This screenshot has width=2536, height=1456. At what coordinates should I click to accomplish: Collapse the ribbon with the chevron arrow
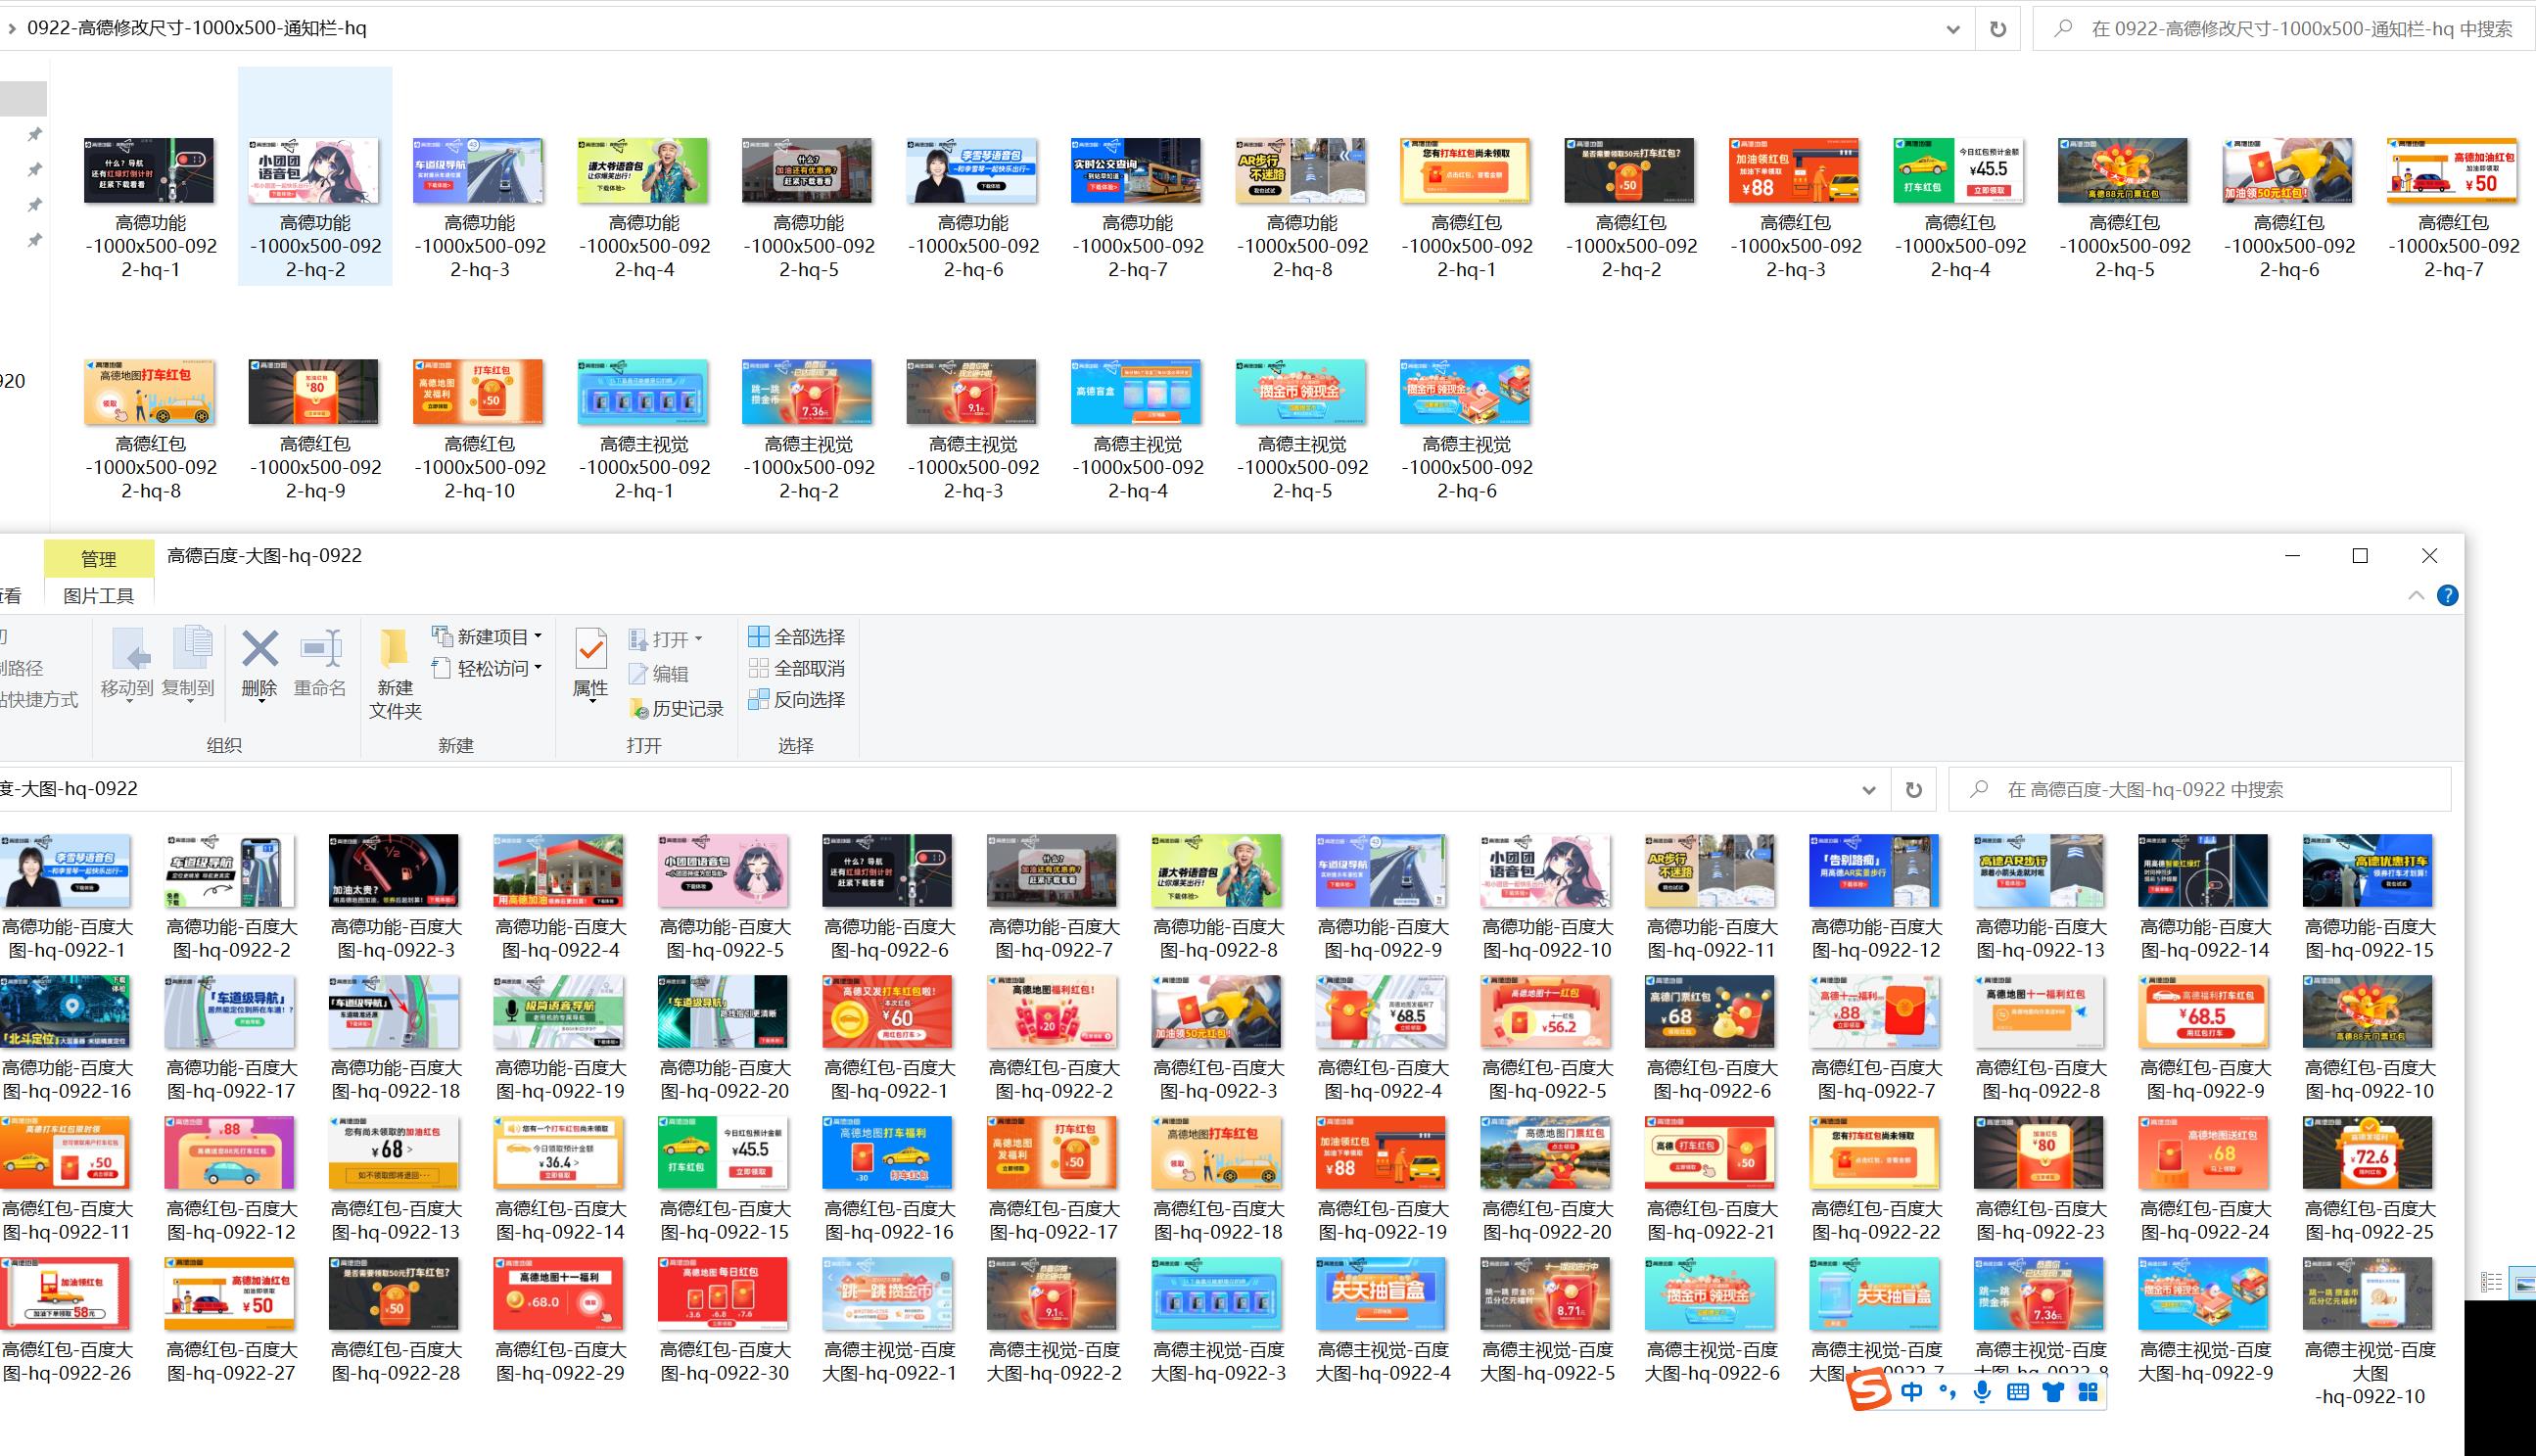coord(2416,596)
